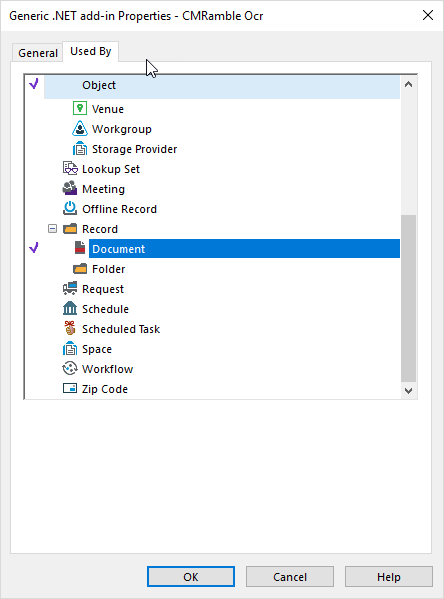Select the Record parent node label

pos(100,229)
